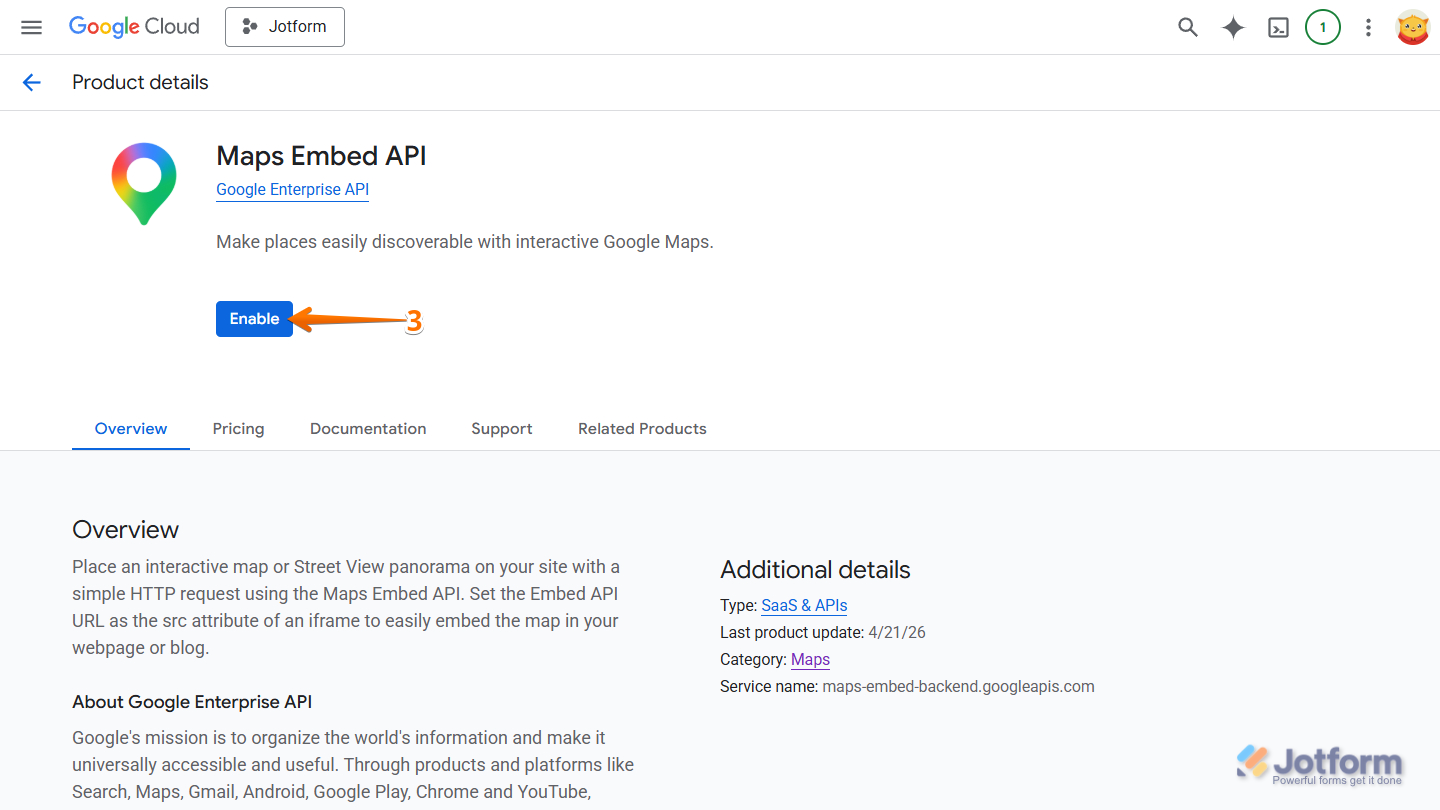The image size is (1440, 810).
Task: Open the Google Enterprise API link
Action: (292, 189)
